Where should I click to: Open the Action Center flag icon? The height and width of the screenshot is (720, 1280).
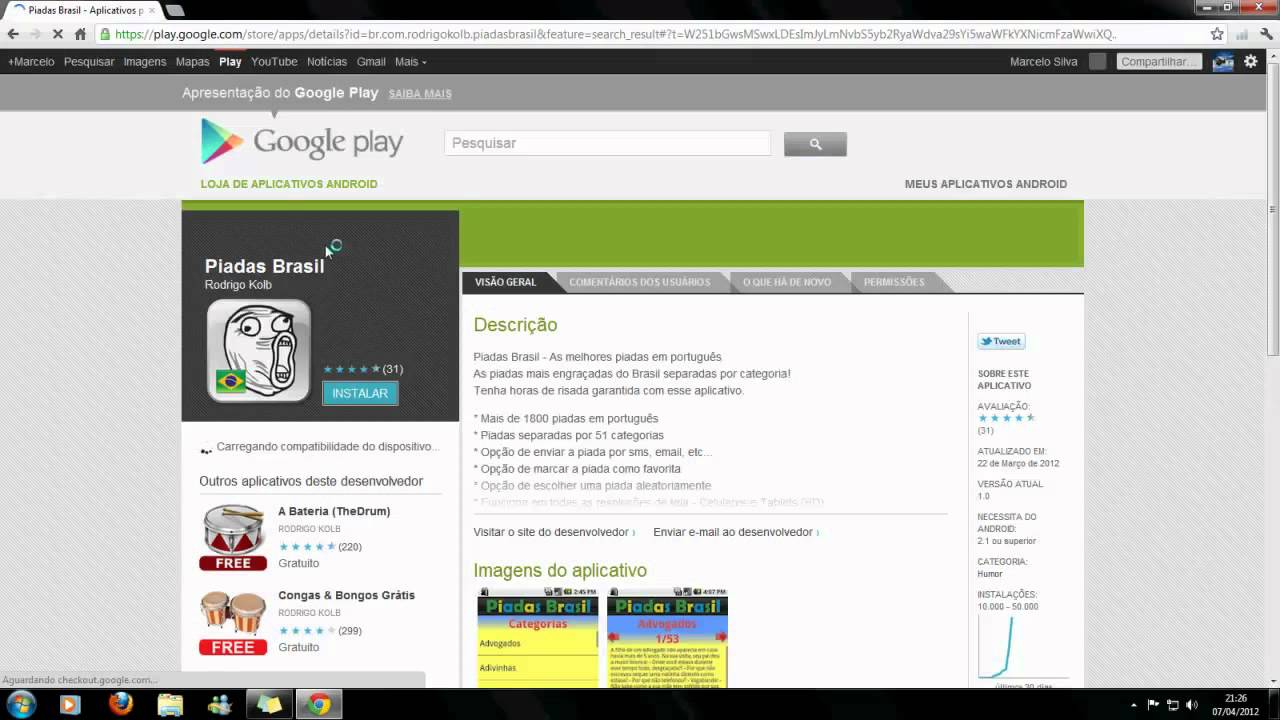(x=1154, y=705)
